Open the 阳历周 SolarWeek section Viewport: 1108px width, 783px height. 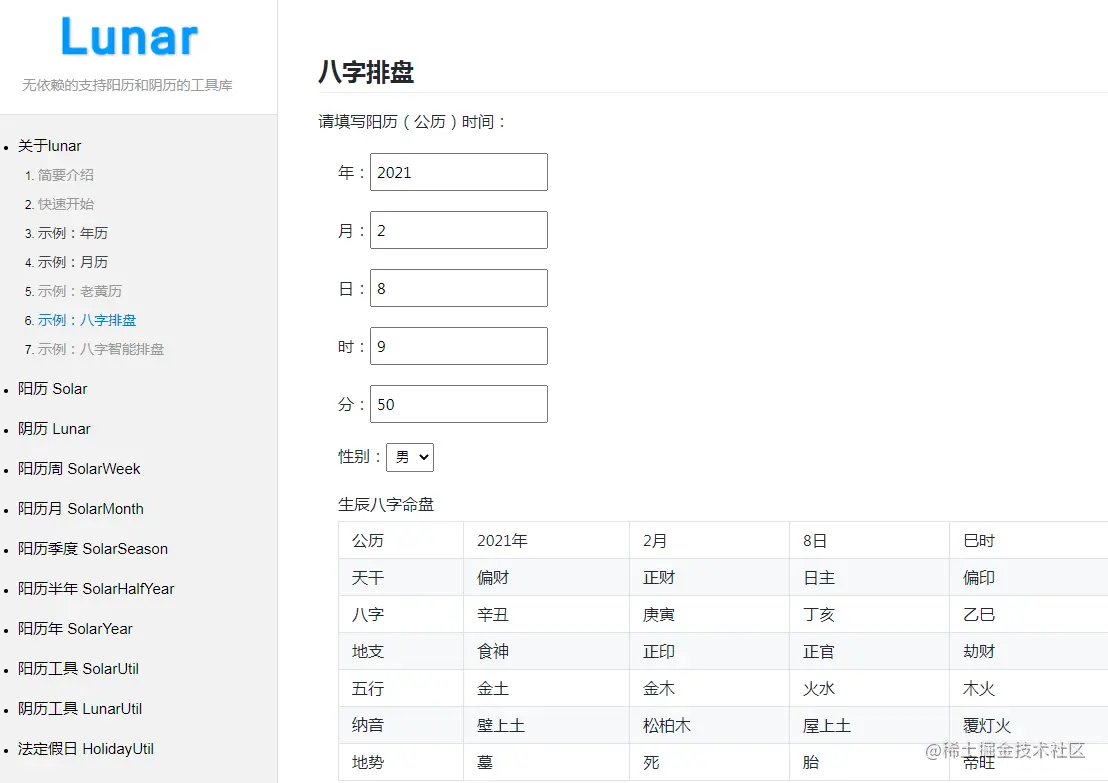(x=79, y=469)
